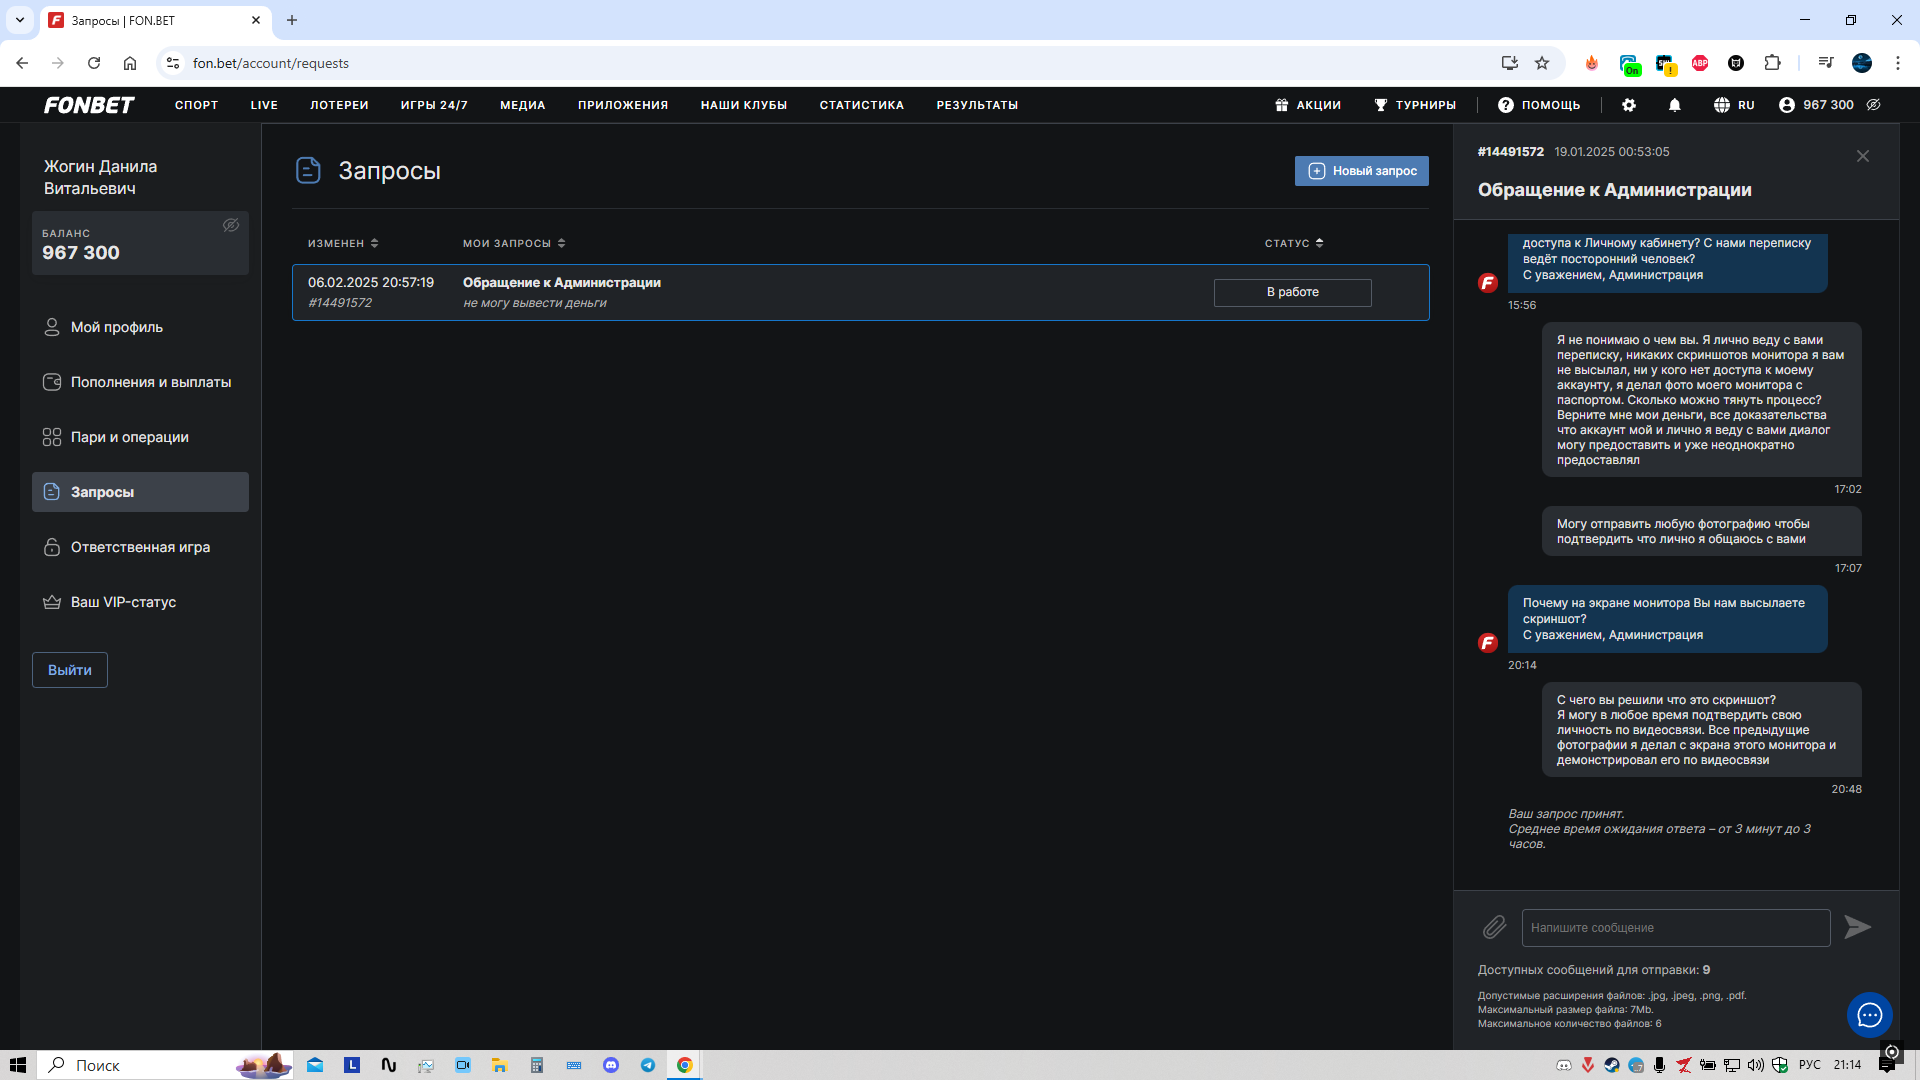This screenshot has height=1080, width=1920.
Task: Toggle header balance eye icon
Action: (1874, 105)
